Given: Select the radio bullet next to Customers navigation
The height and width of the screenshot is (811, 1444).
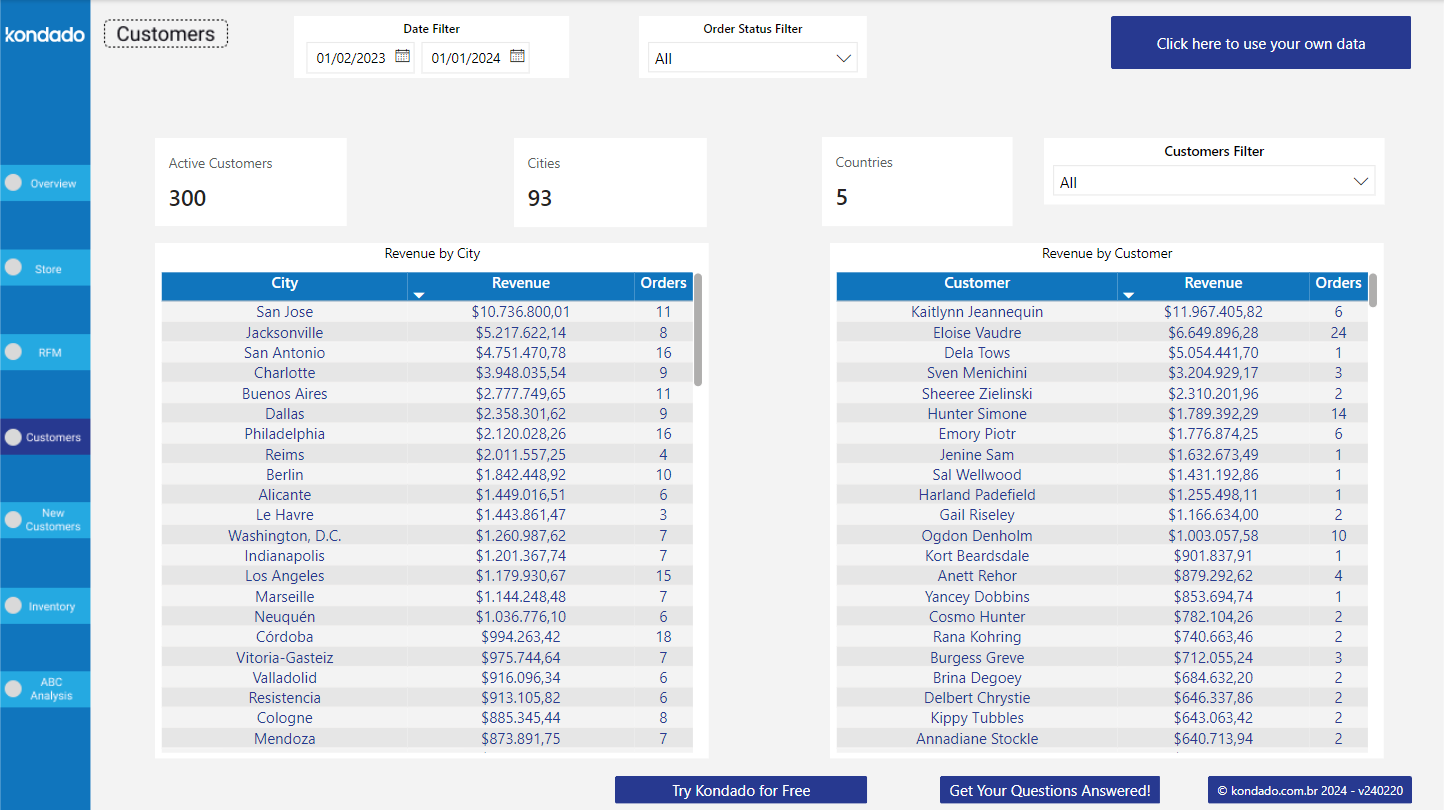Looking at the screenshot, I should [14, 436].
